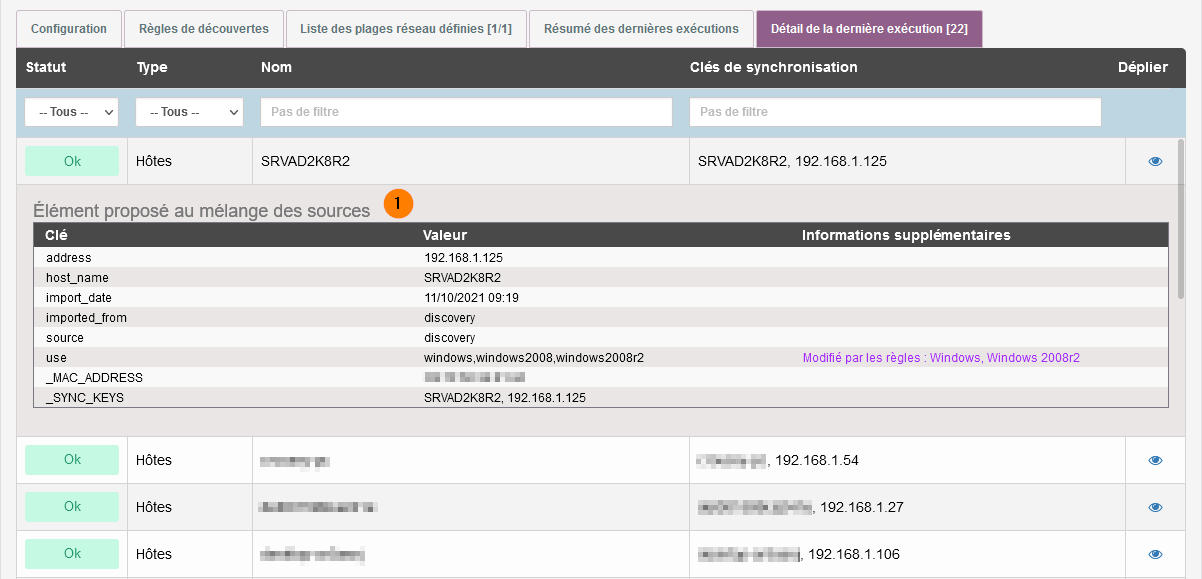Click the vertical scrollbar of the table

point(1181,300)
